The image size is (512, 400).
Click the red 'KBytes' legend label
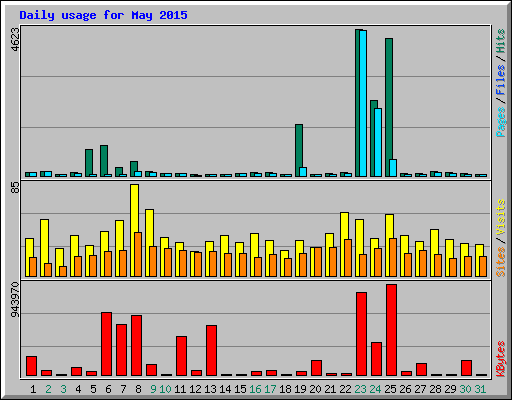click(x=501, y=359)
